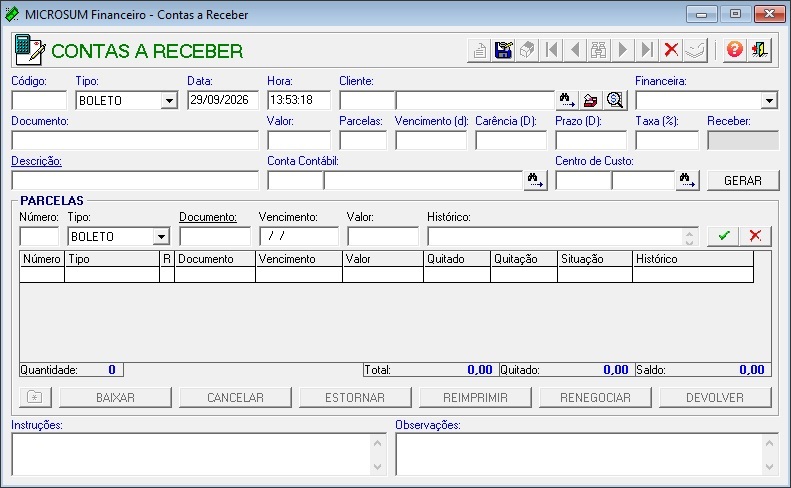Click the RENEGOCIAR button
Image resolution: width=791 pixels, height=488 pixels.
click(x=595, y=397)
